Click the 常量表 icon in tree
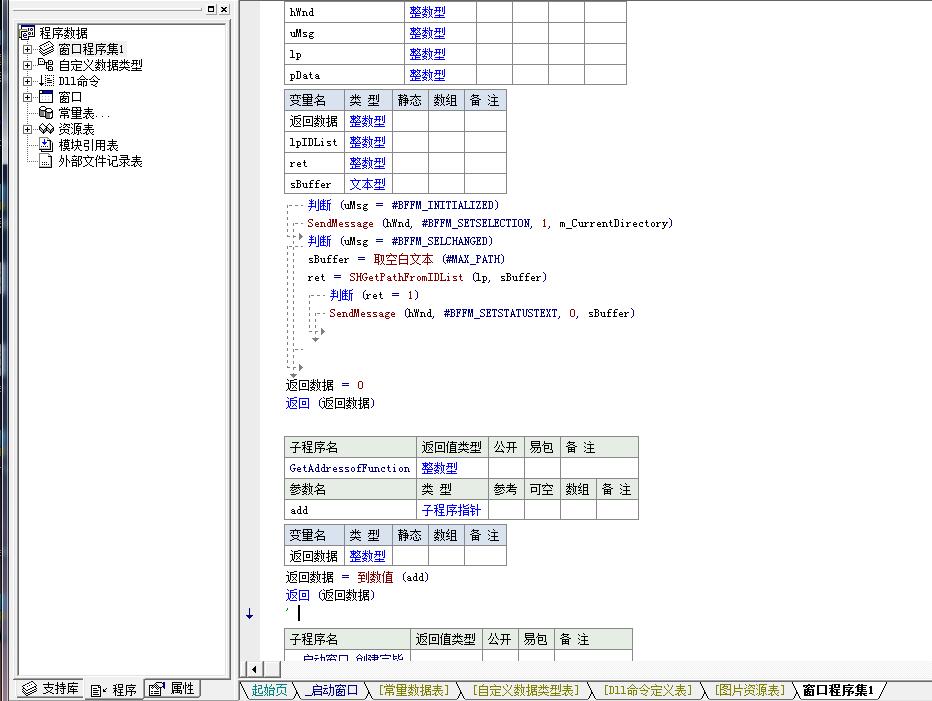 pos(46,113)
